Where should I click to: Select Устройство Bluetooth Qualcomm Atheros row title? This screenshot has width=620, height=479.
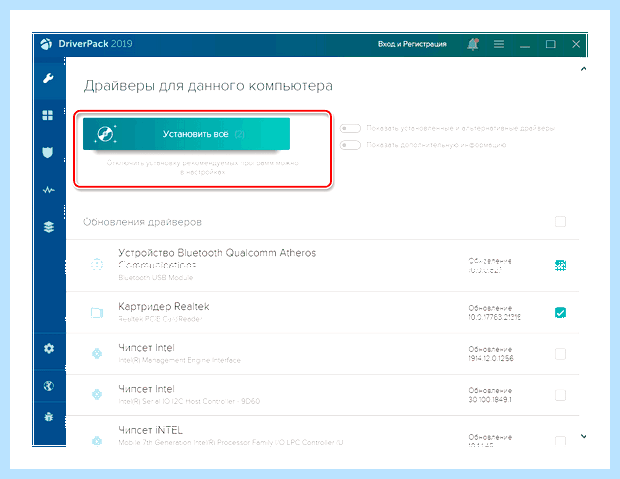217,258
